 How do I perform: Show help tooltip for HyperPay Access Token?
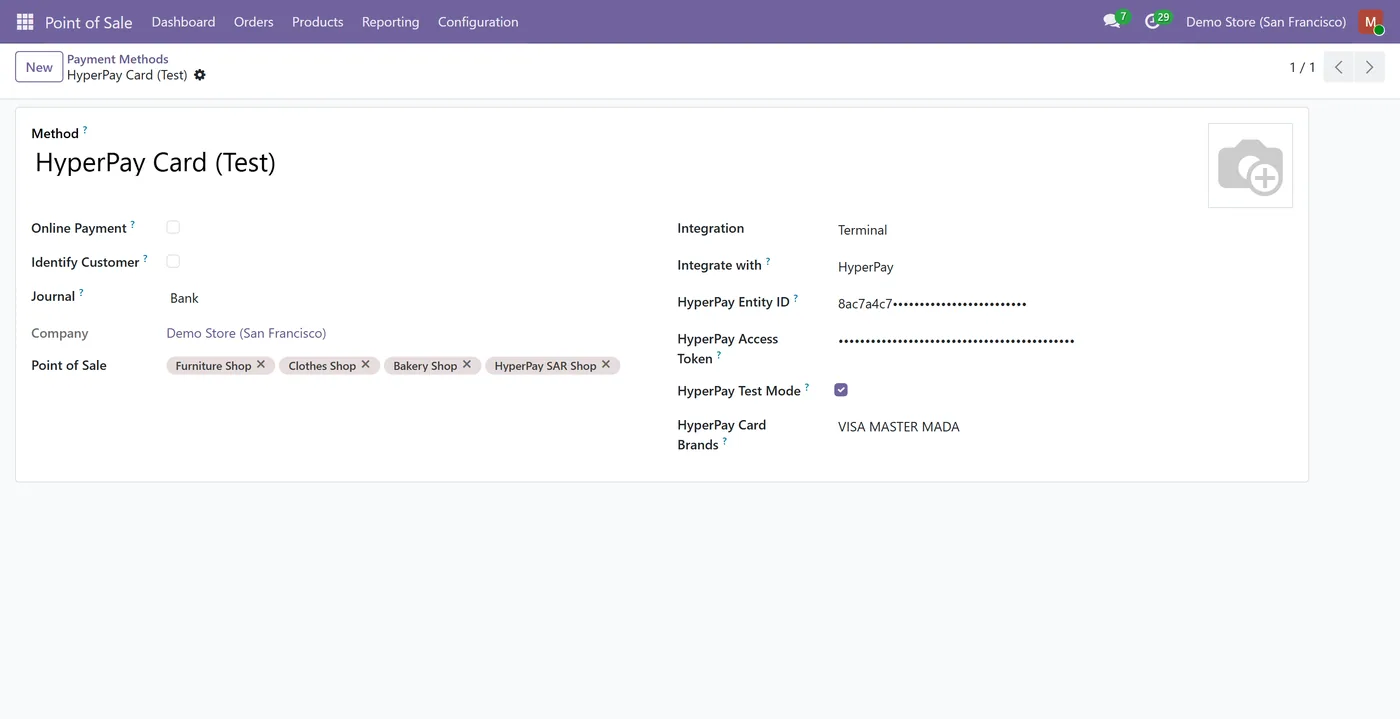coord(719,355)
